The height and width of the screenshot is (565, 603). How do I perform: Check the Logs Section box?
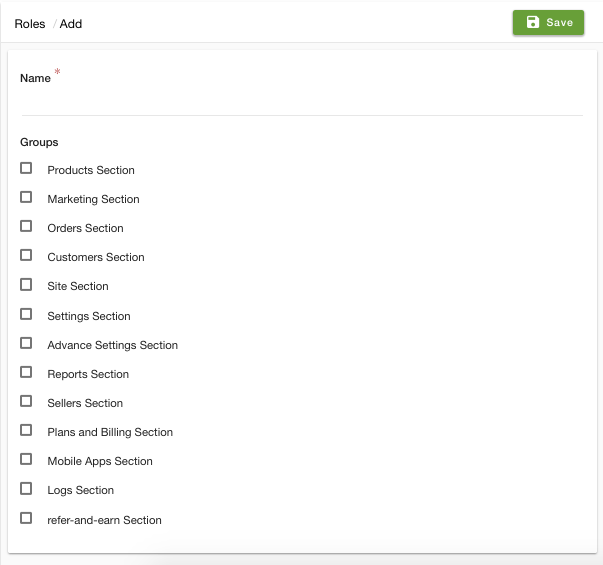[x=26, y=488]
